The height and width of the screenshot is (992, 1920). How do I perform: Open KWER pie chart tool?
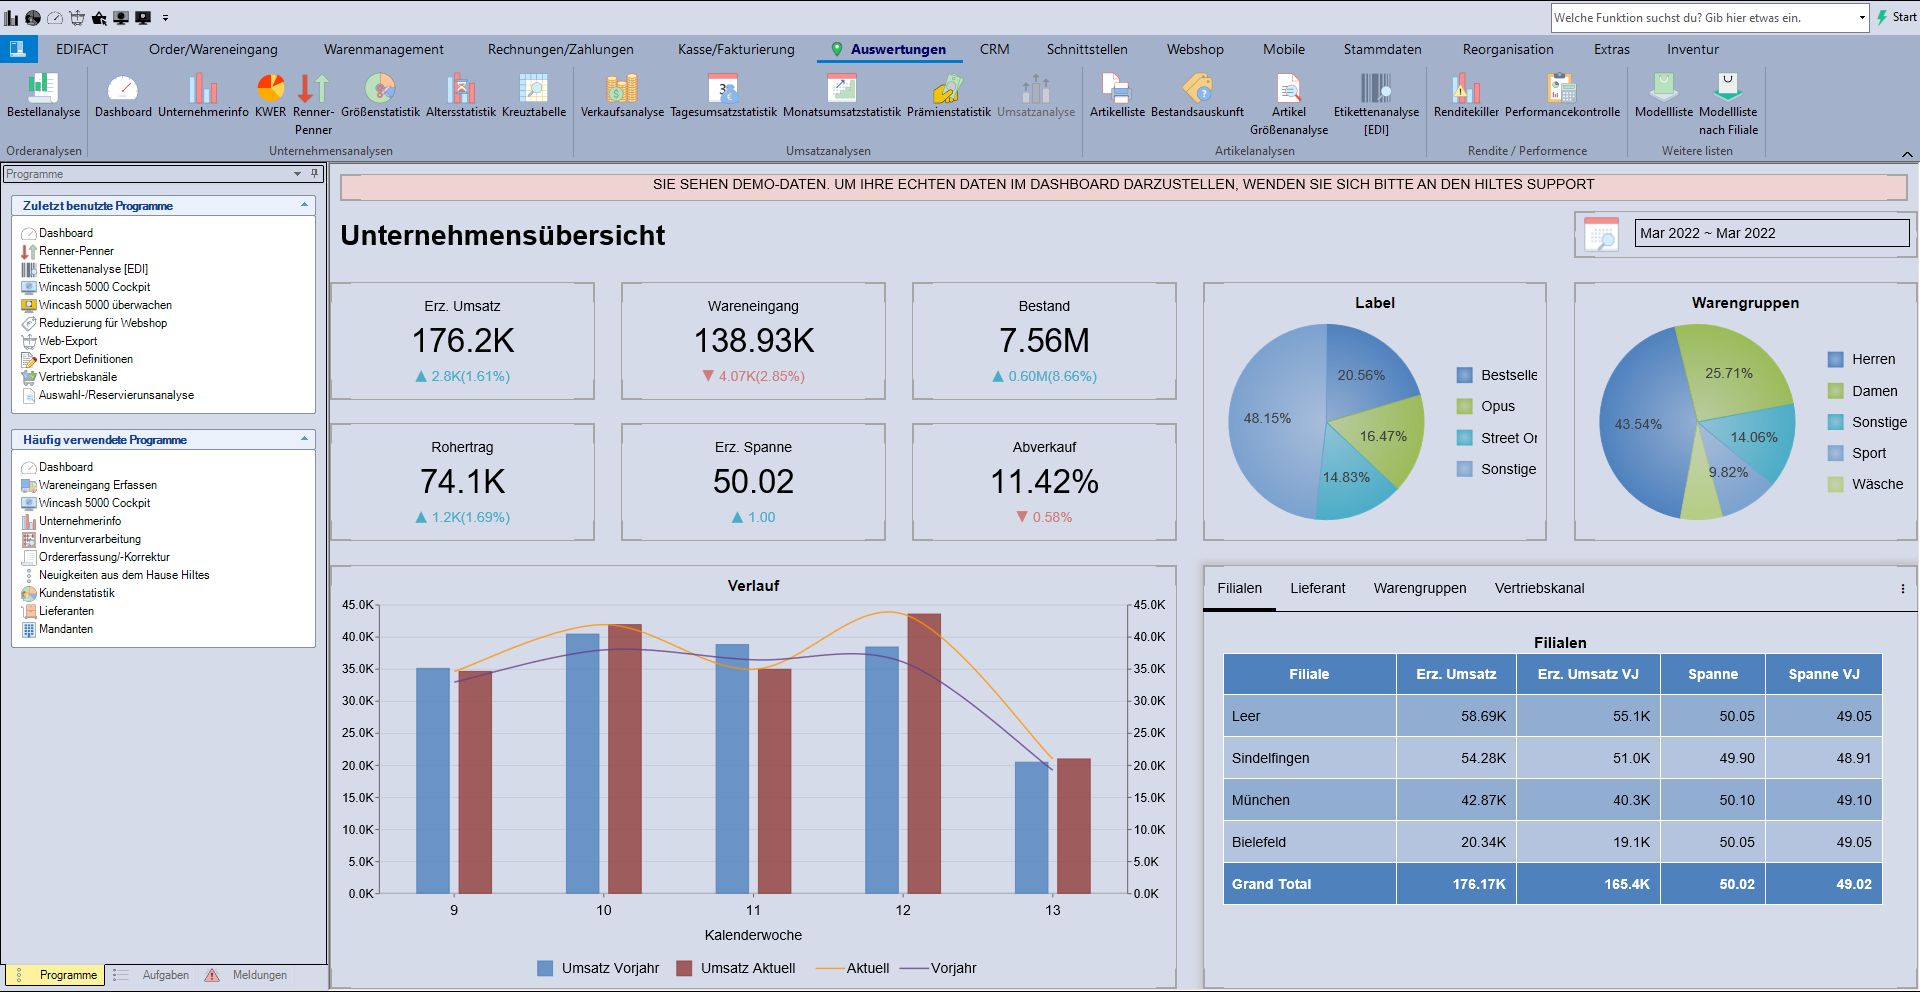coord(270,90)
